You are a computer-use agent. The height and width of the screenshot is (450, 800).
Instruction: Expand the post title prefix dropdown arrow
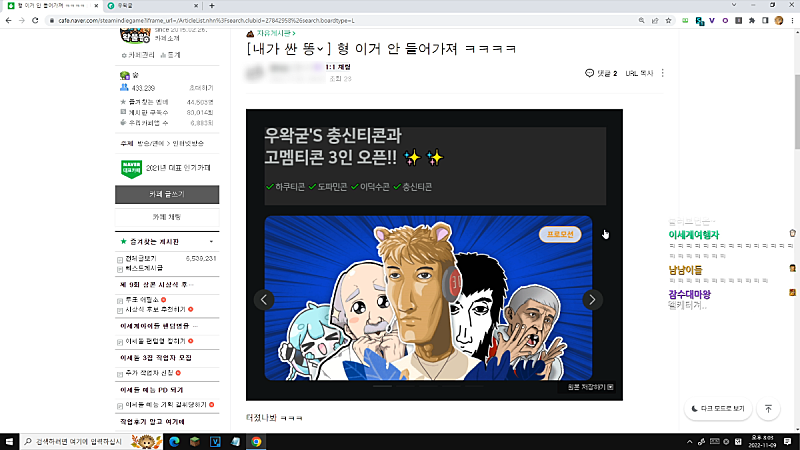(x=320, y=49)
